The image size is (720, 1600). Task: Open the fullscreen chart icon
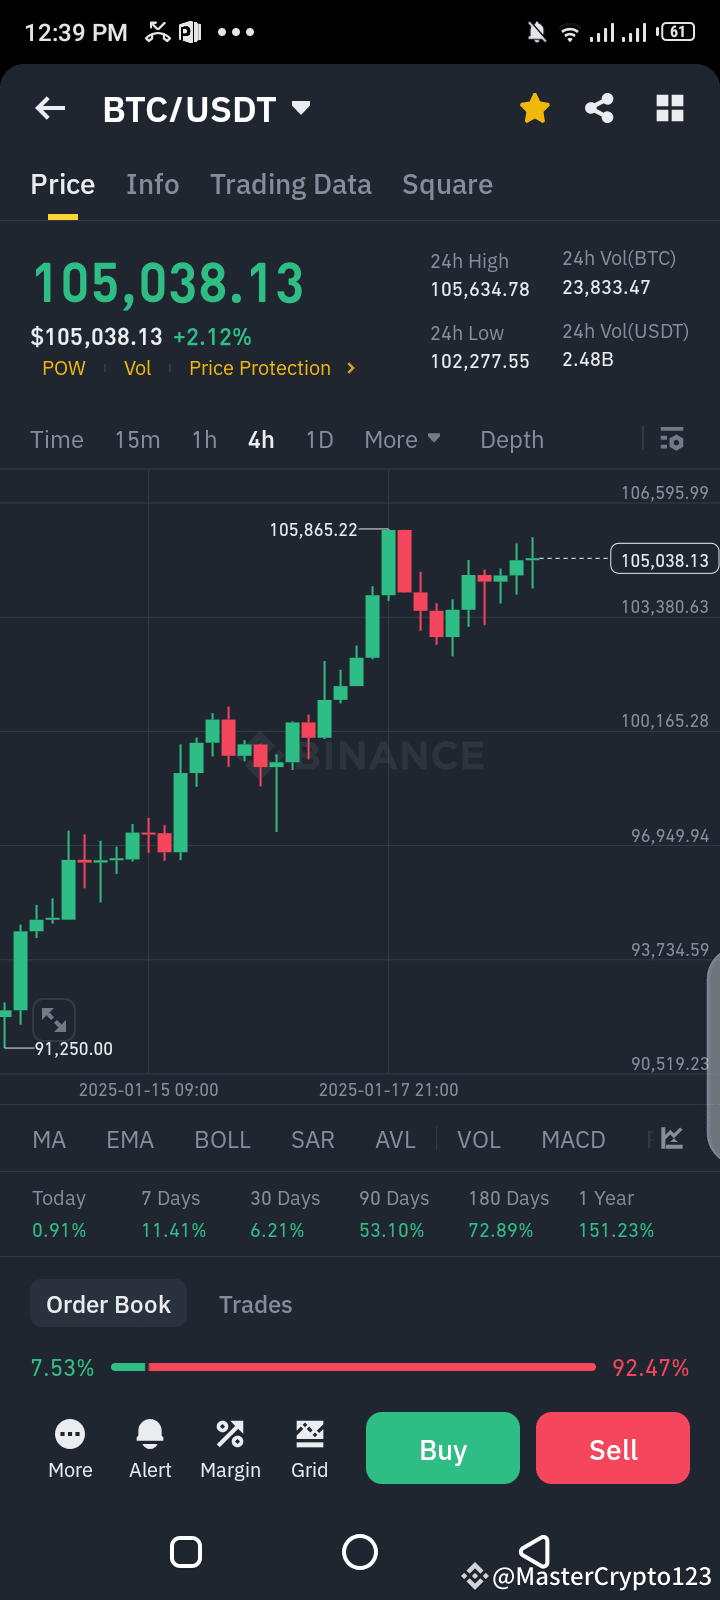click(54, 1019)
